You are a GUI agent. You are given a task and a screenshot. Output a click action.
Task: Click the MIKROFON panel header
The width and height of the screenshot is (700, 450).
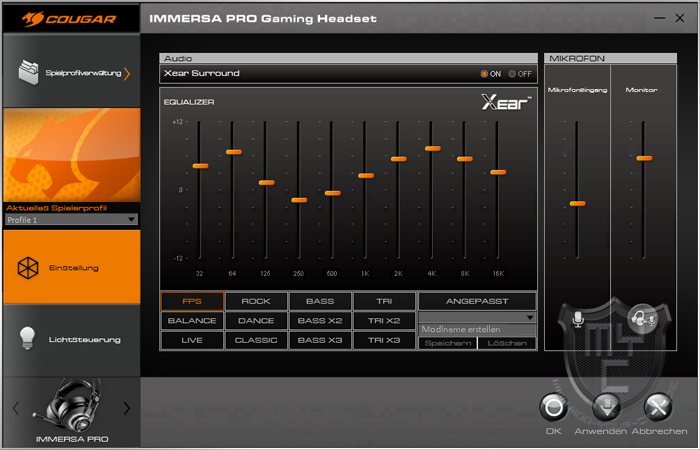610,58
